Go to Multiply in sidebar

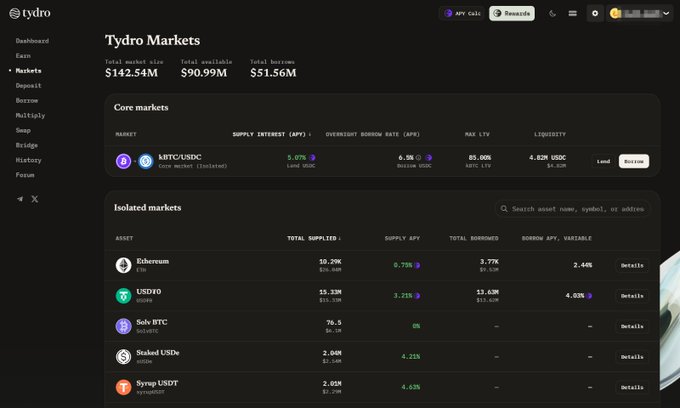(30, 115)
